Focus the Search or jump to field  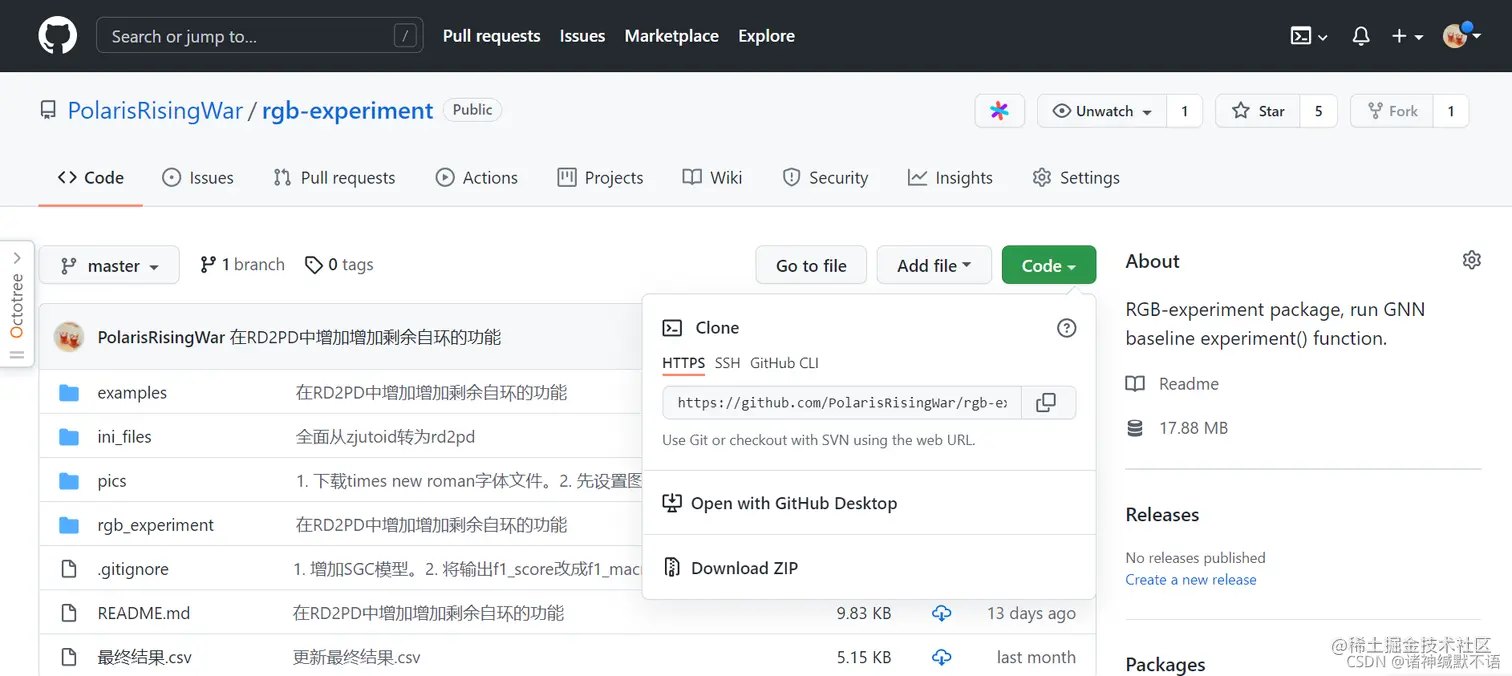pyautogui.click(x=260, y=36)
